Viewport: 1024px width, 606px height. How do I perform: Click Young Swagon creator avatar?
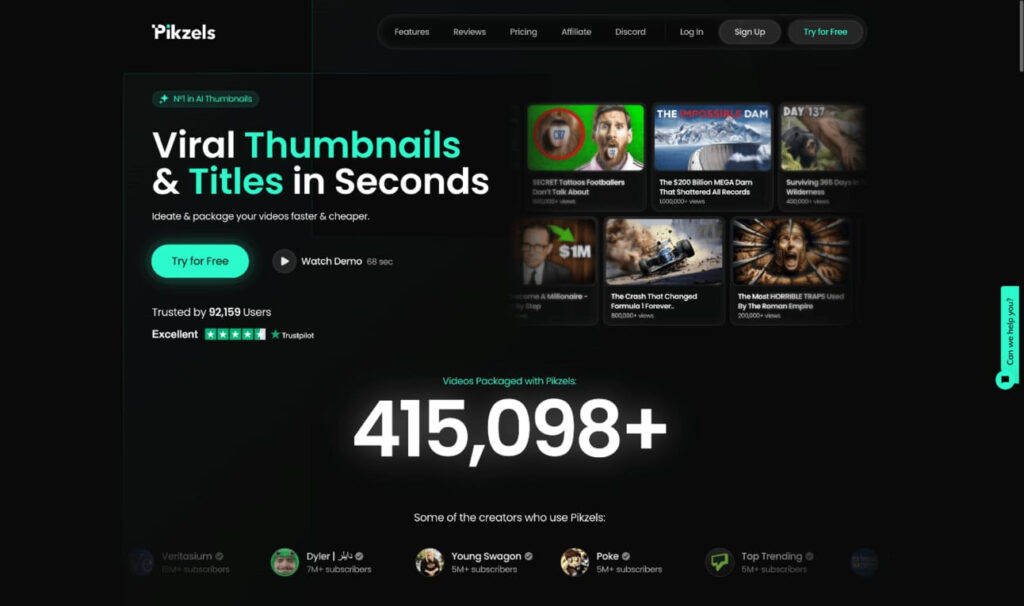pos(429,562)
